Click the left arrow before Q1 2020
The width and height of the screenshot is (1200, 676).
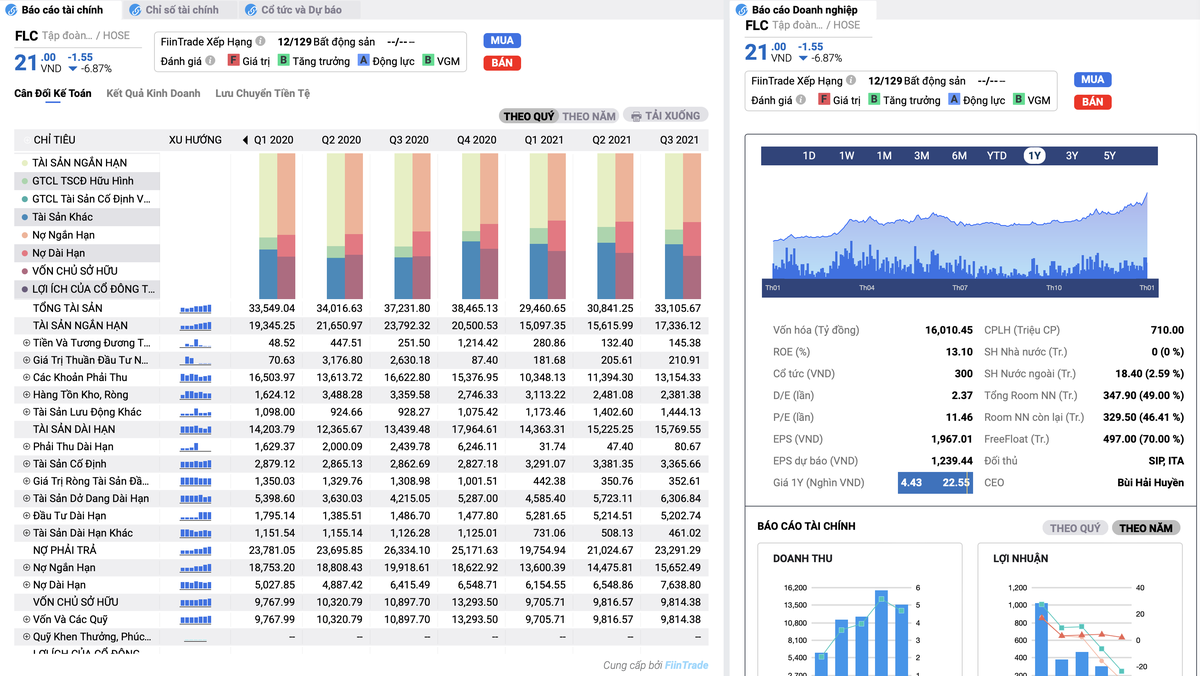click(x=245, y=140)
